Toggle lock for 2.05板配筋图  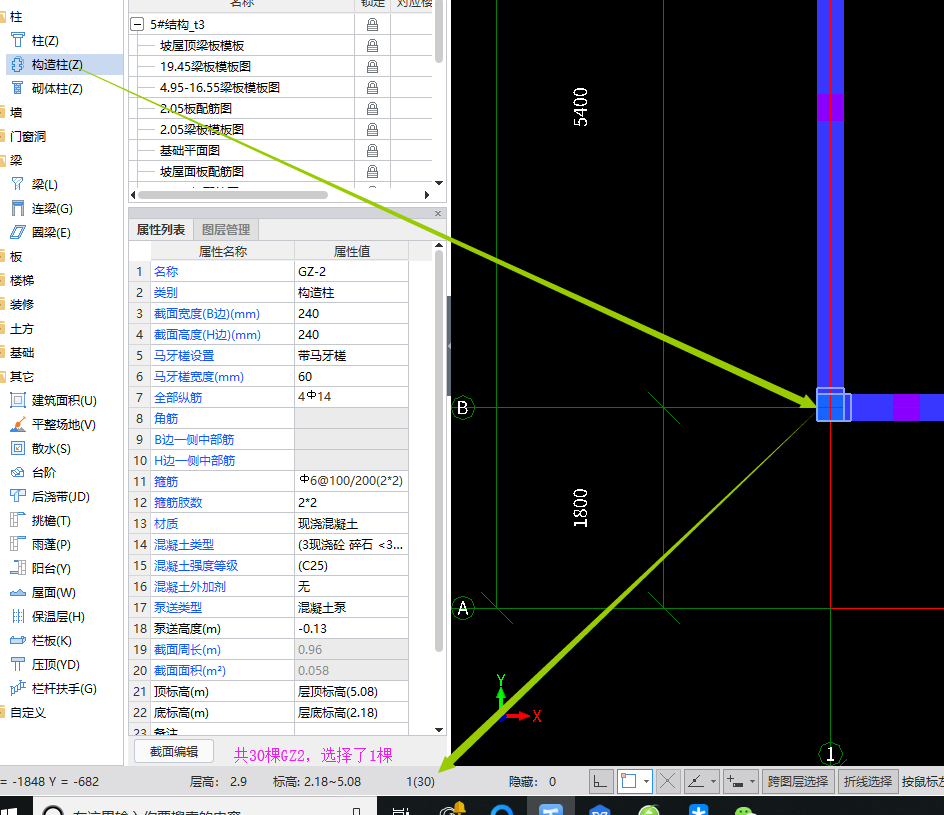pos(373,109)
